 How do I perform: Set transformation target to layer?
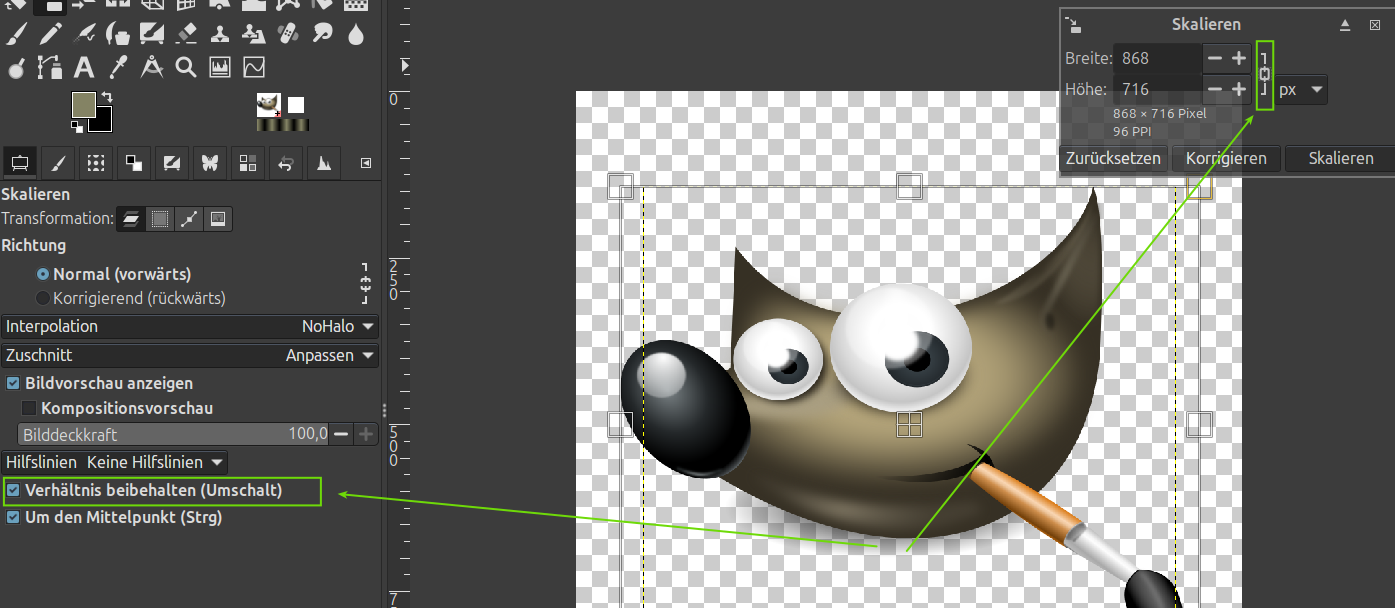tap(130, 218)
